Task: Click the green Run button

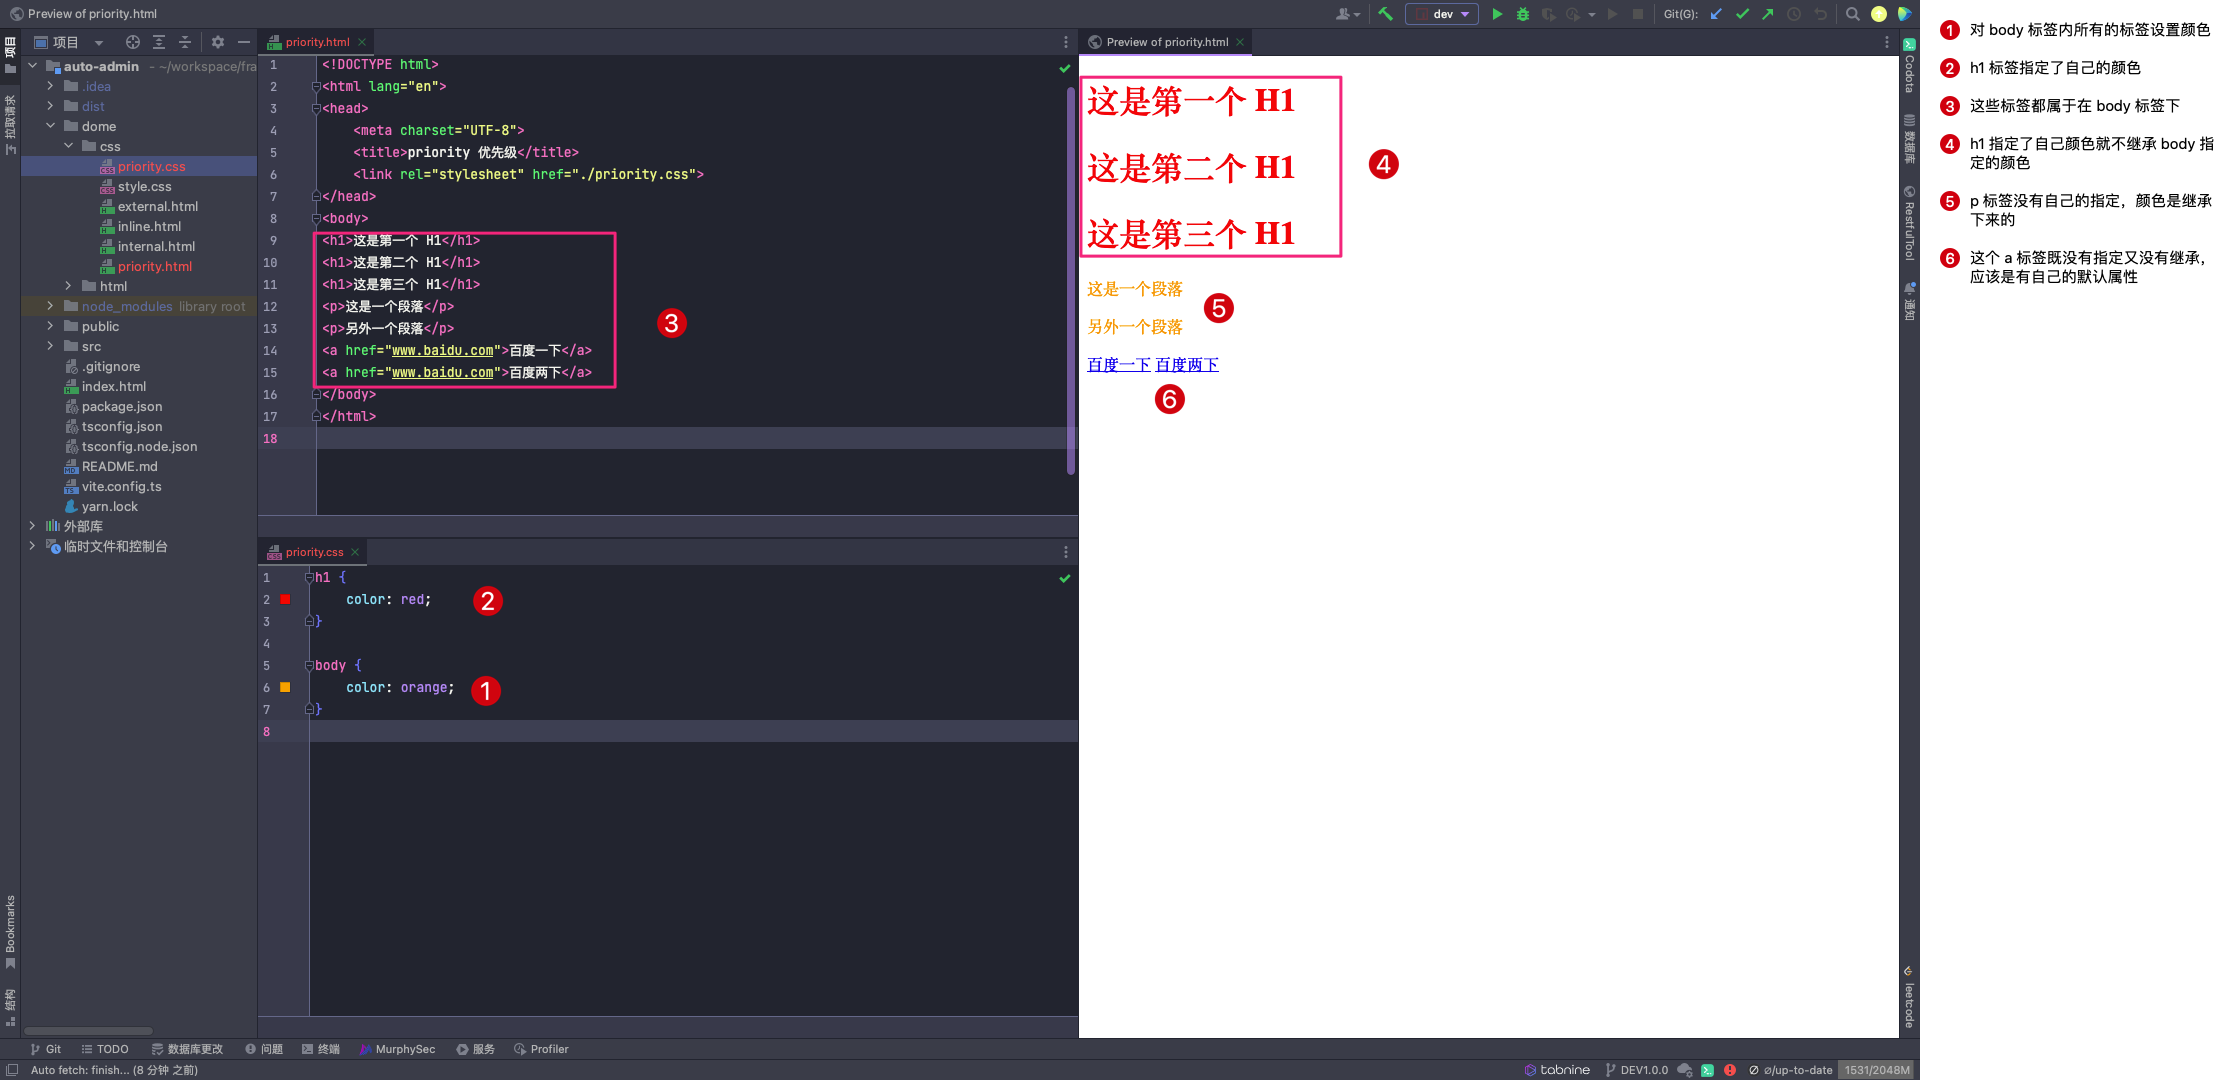Action: [x=1497, y=14]
